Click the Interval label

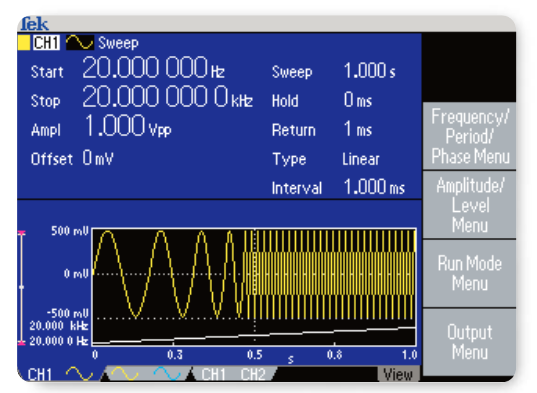[297, 188]
